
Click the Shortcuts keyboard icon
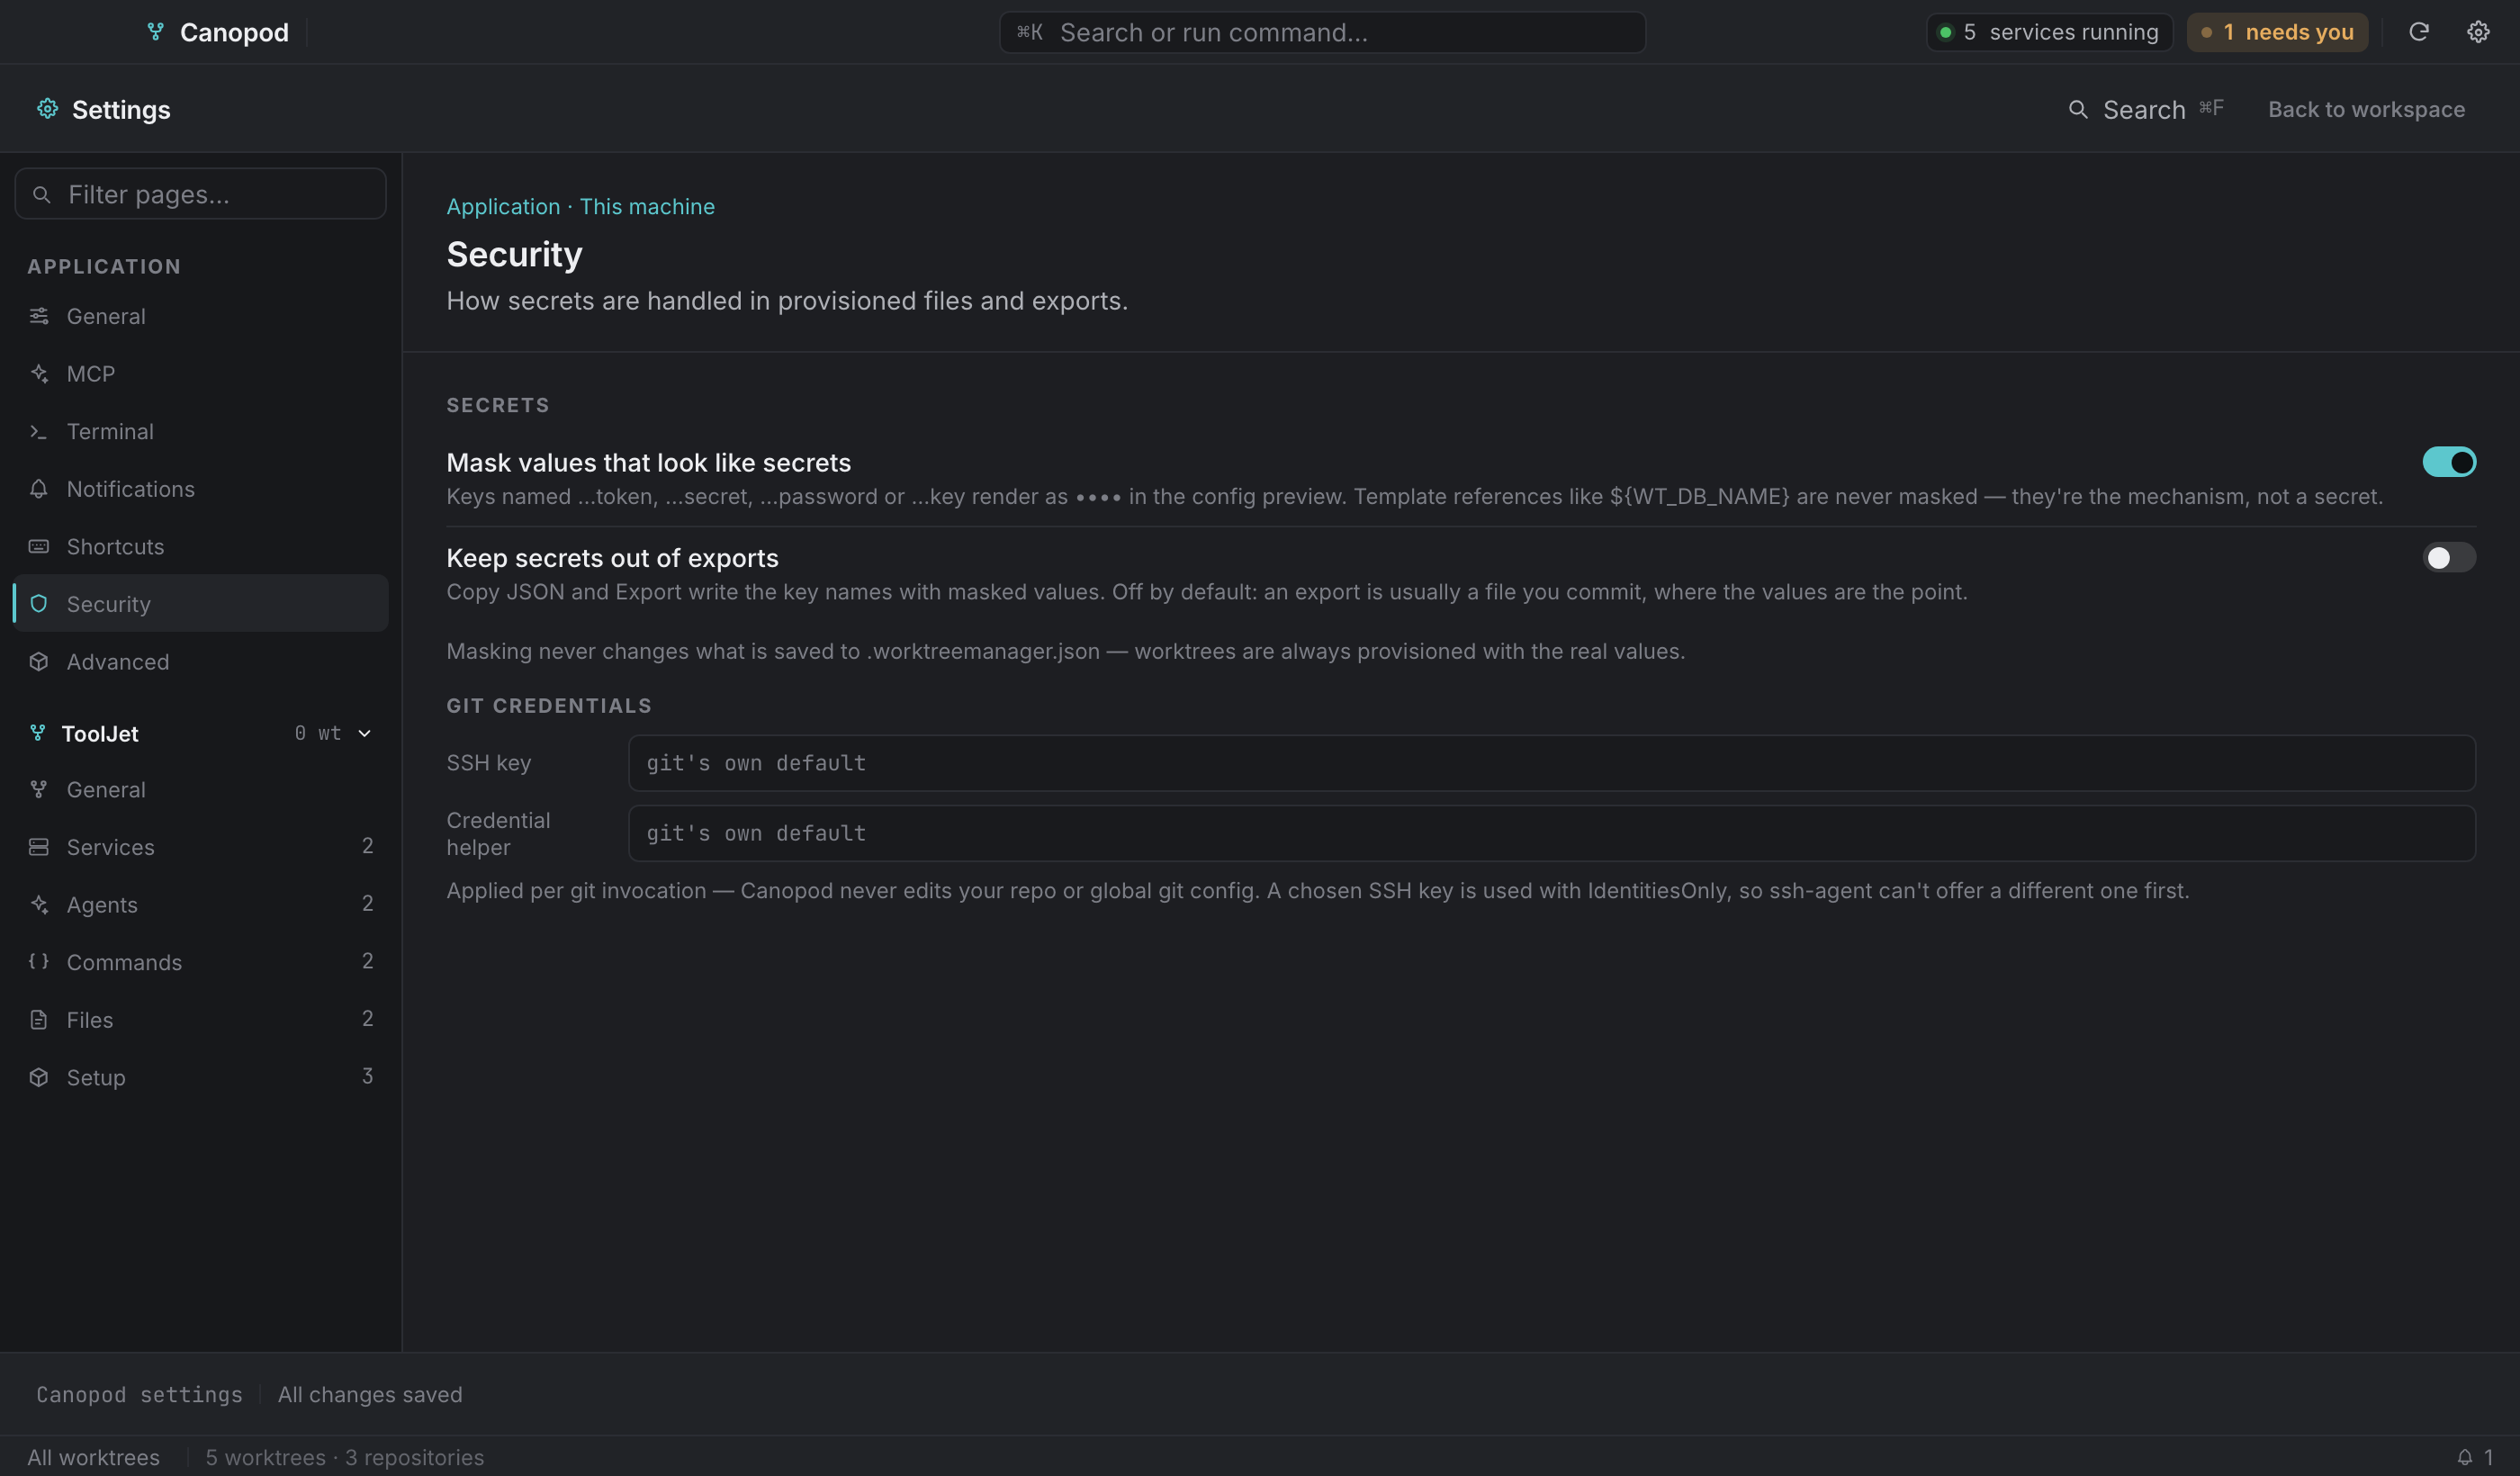click(x=39, y=546)
